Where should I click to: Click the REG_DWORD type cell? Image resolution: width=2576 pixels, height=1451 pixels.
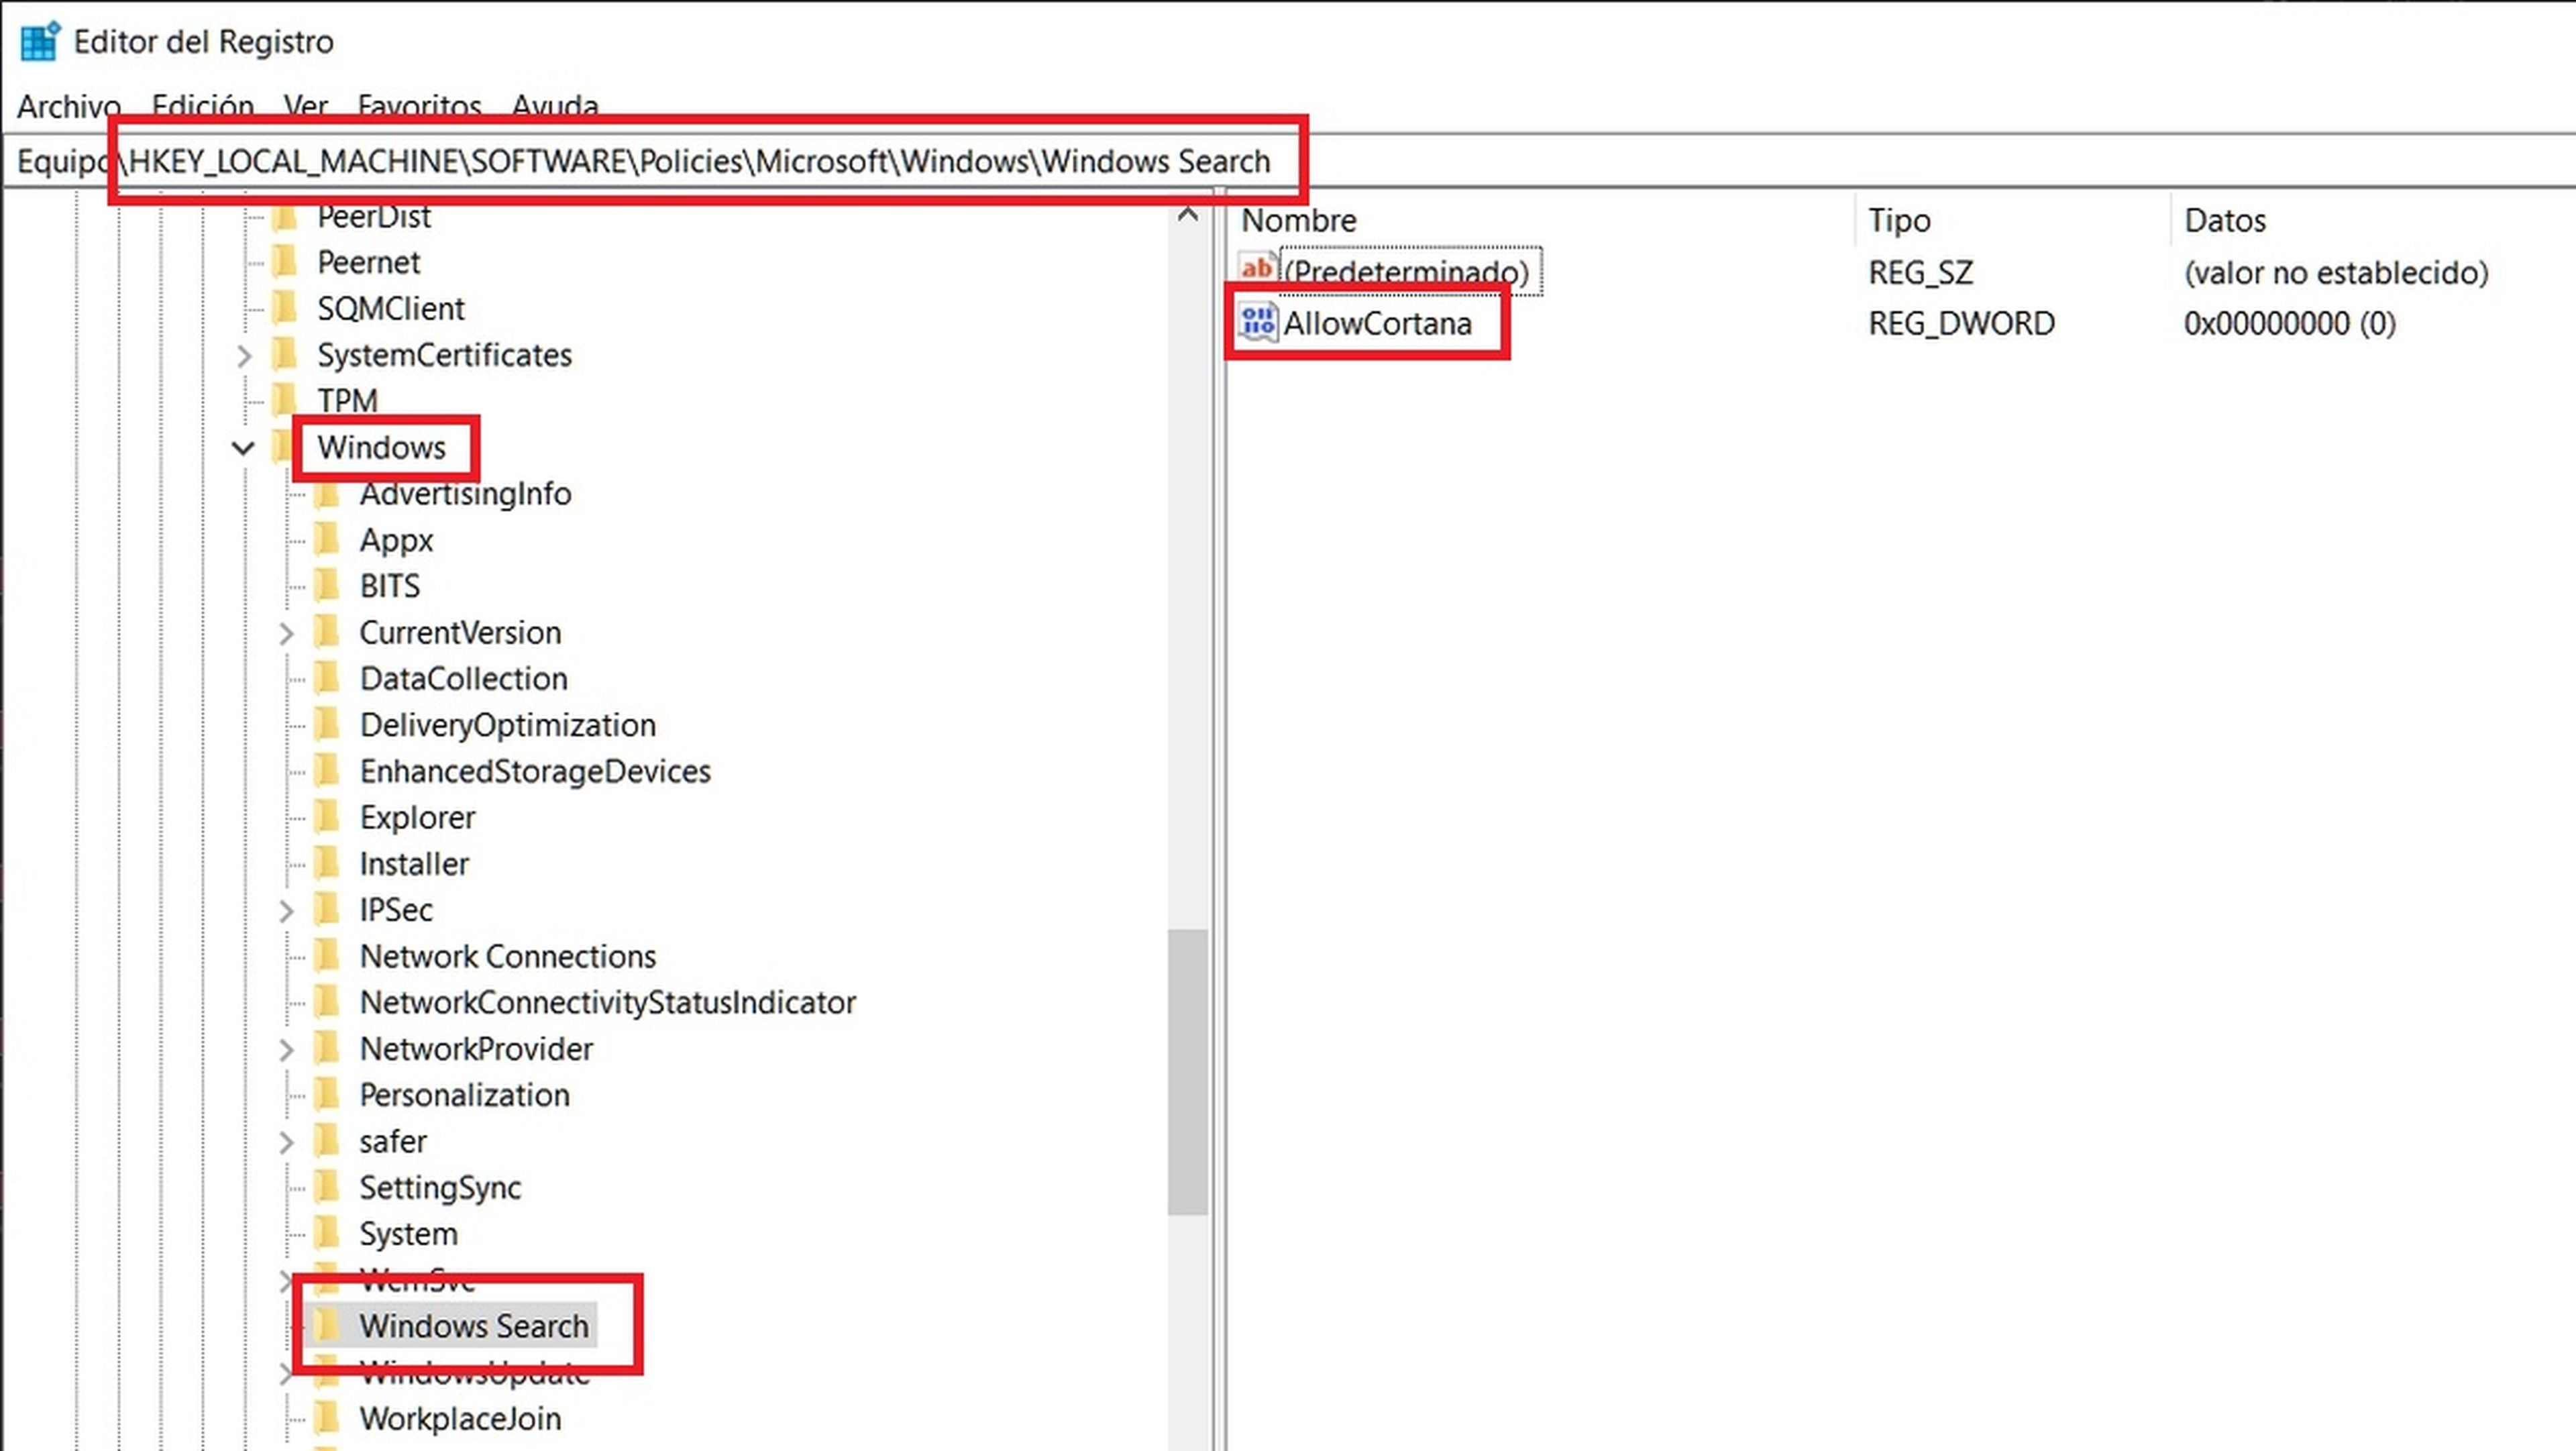(x=1961, y=324)
